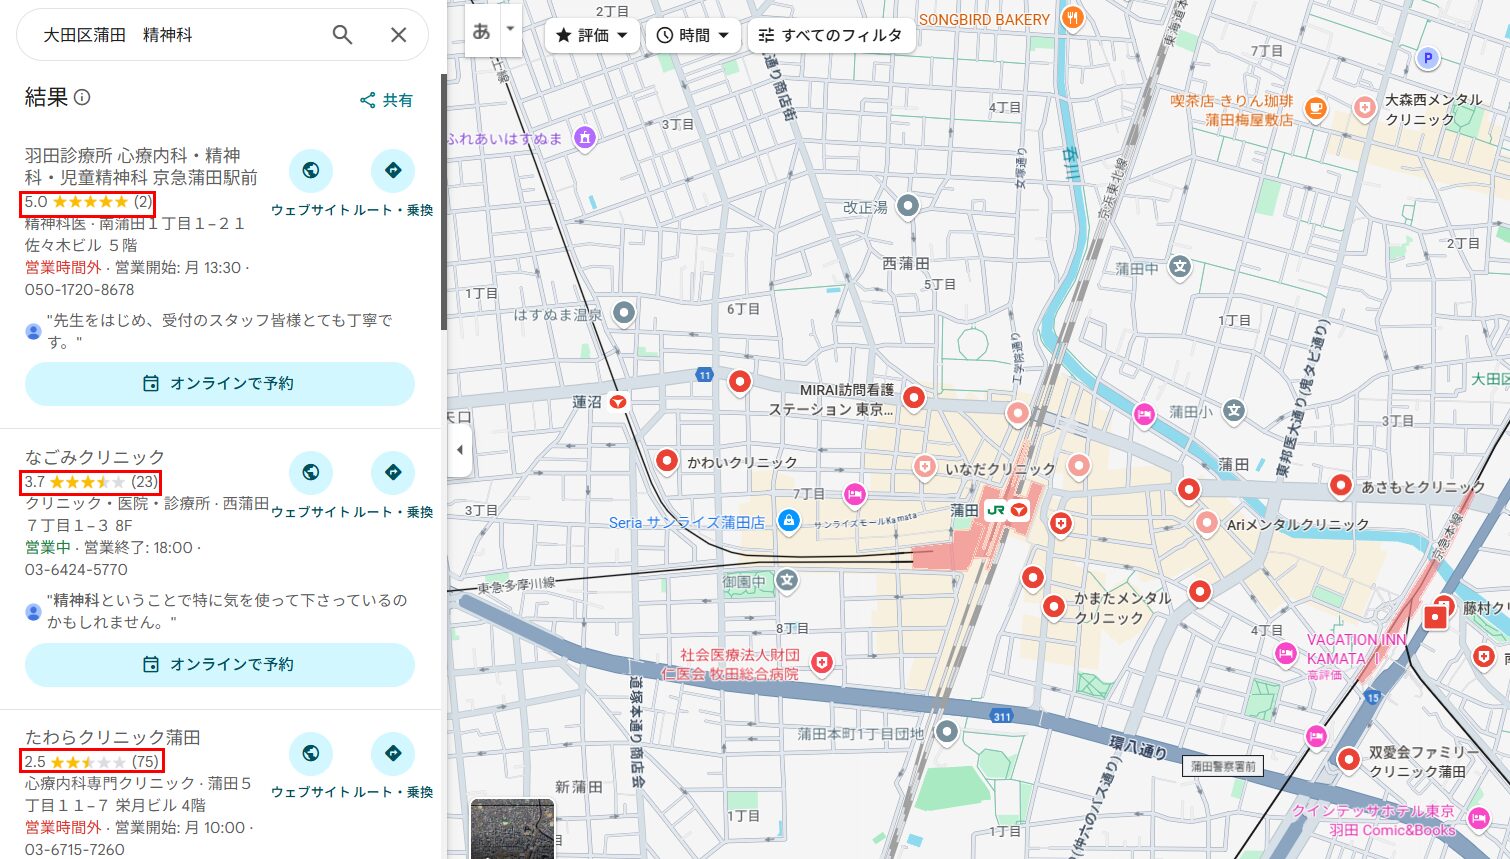1510x859 pixels.
Task: Click the 蒲田本町1丁目団地 pin
Action: coord(946,732)
